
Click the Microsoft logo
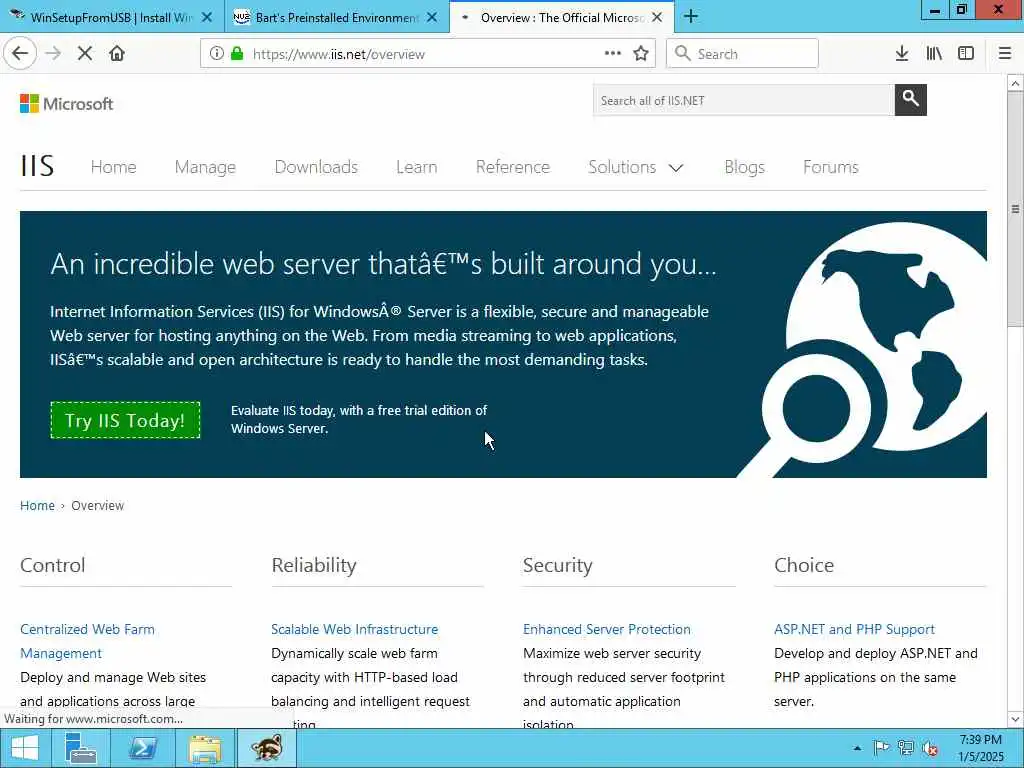[x=67, y=103]
